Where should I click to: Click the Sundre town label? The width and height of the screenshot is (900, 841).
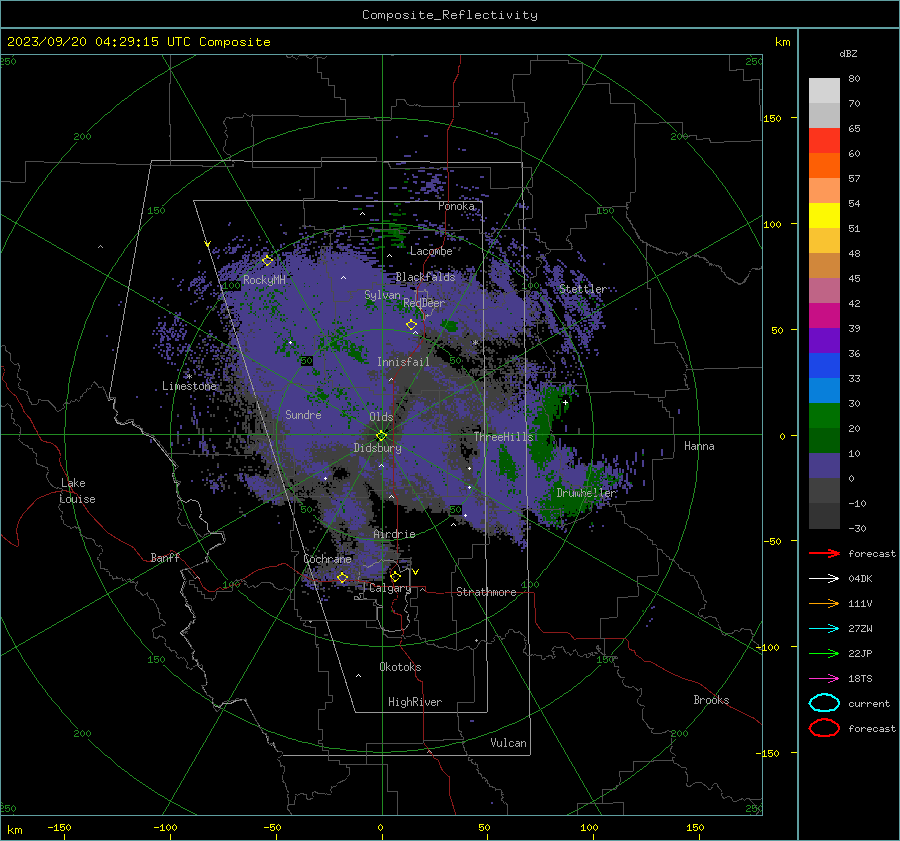pyautogui.click(x=303, y=414)
